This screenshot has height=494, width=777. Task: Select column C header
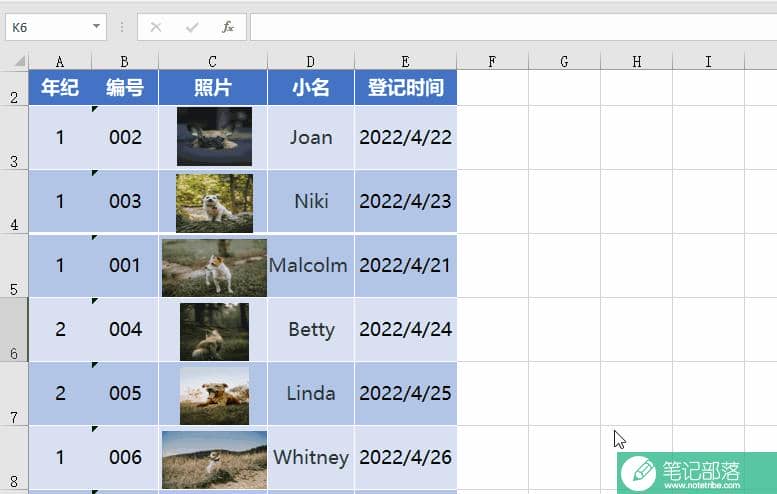(x=213, y=61)
